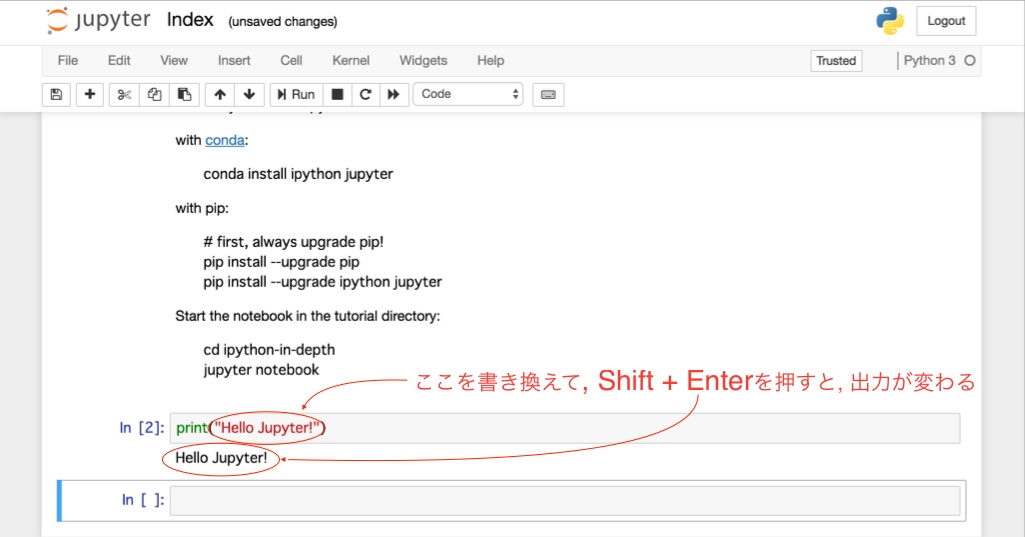Viewport: 1025px width, 537px height.
Task: Click the Python 3 kernel name
Action: [x=930, y=60]
